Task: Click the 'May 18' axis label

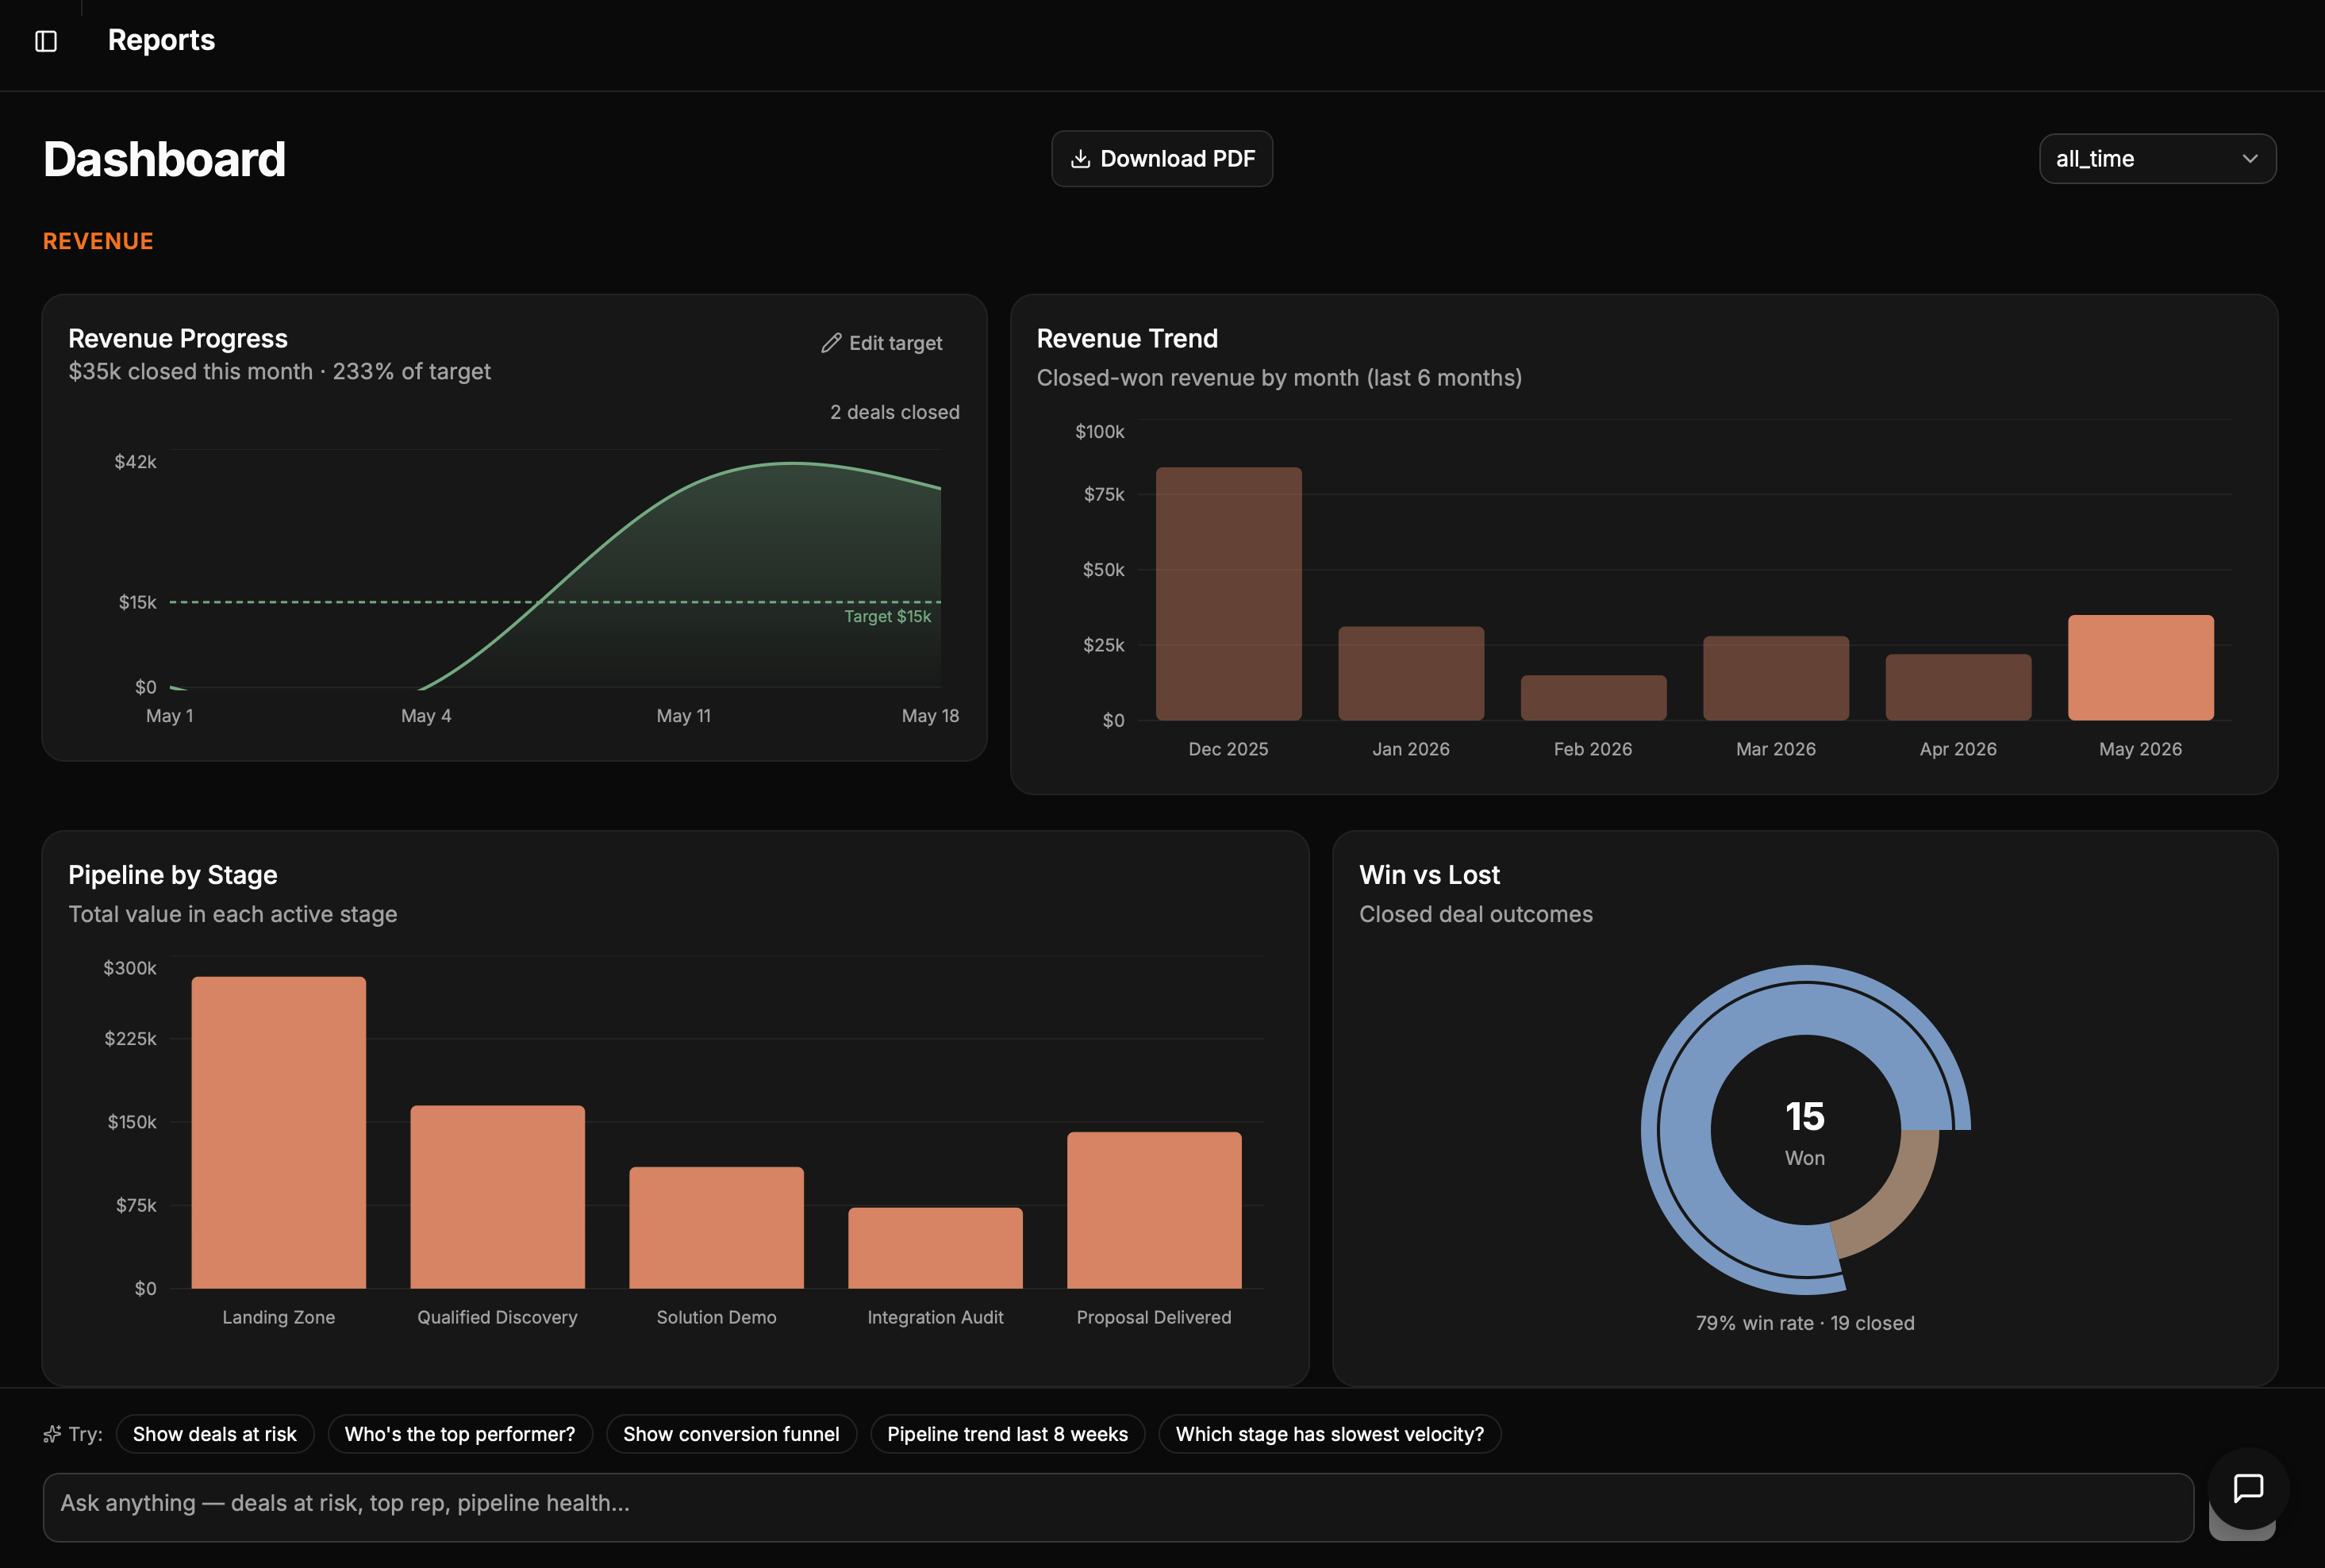Action: 930,716
